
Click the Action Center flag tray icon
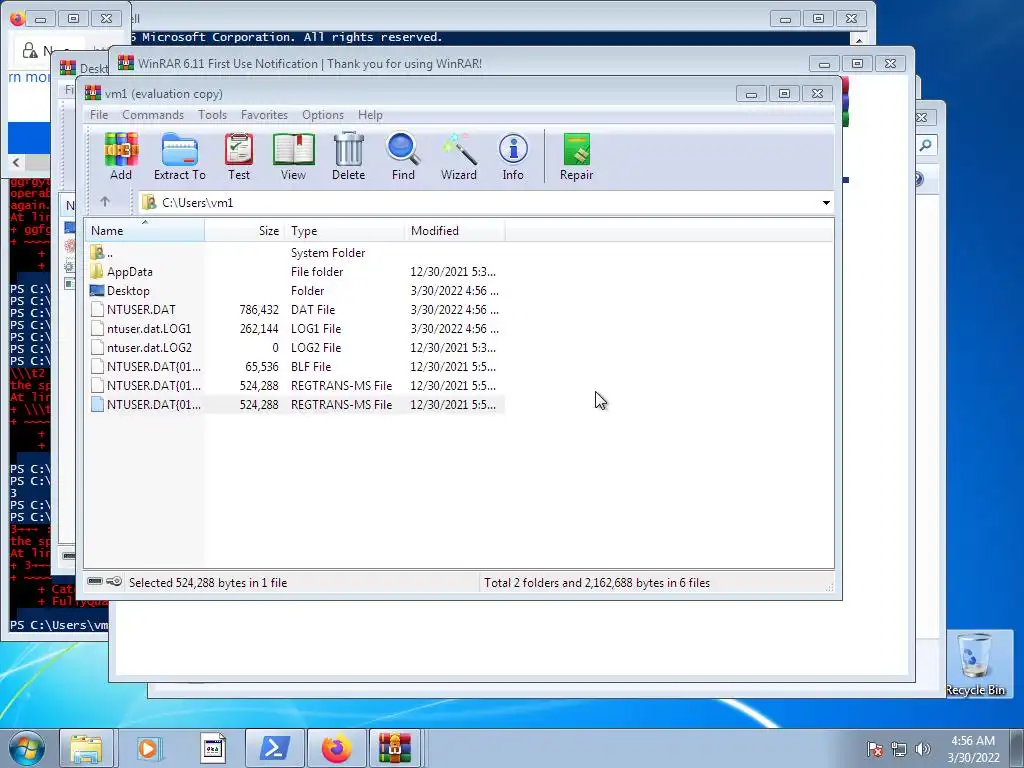click(x=874, y=749)
